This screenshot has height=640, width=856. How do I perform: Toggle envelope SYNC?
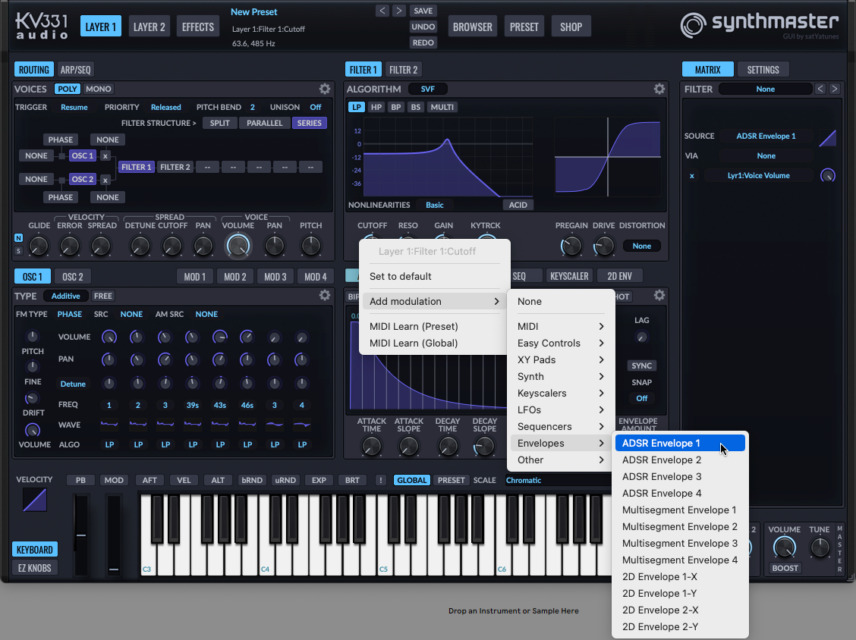coord(641,366)
